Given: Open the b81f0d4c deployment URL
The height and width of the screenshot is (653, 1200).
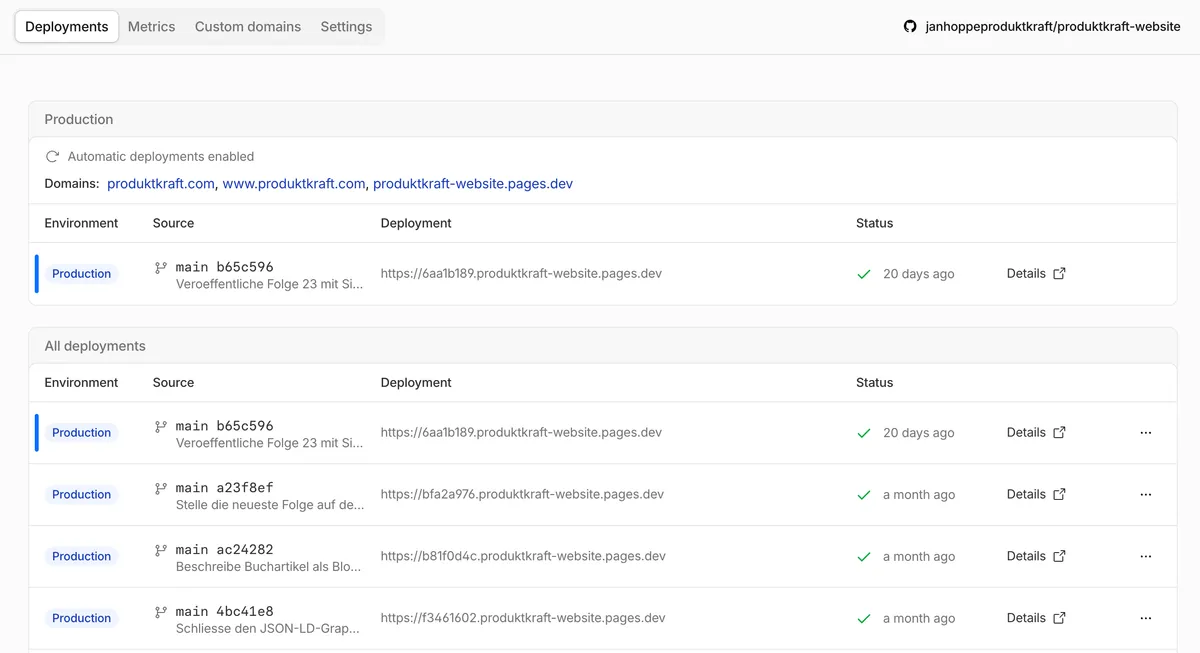Looking at the screenshot, I should pos(523,556).
